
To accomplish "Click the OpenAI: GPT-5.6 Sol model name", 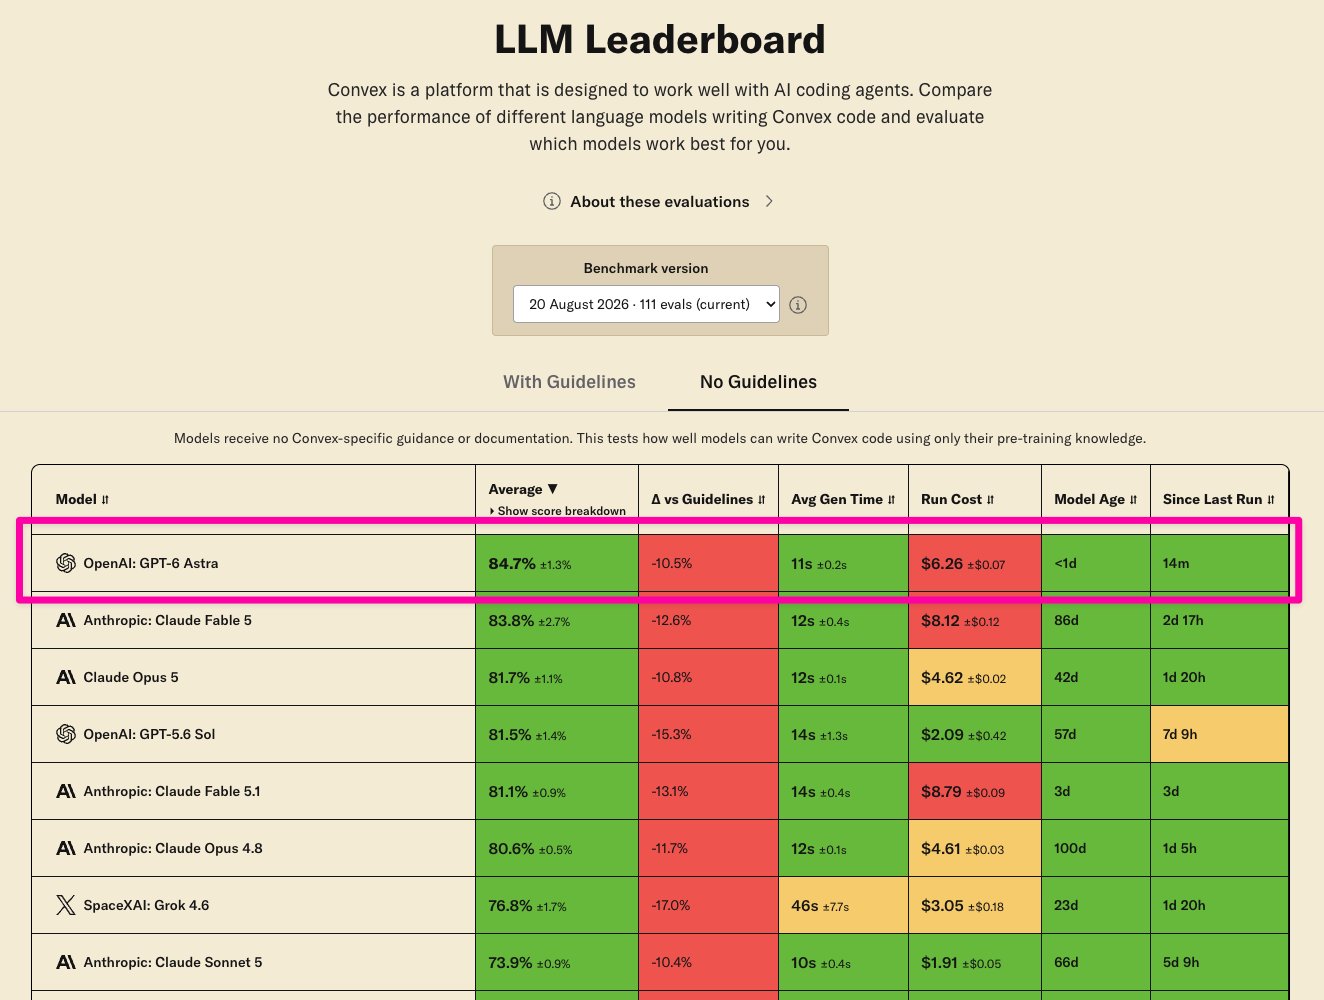I will tap(150, 734).
